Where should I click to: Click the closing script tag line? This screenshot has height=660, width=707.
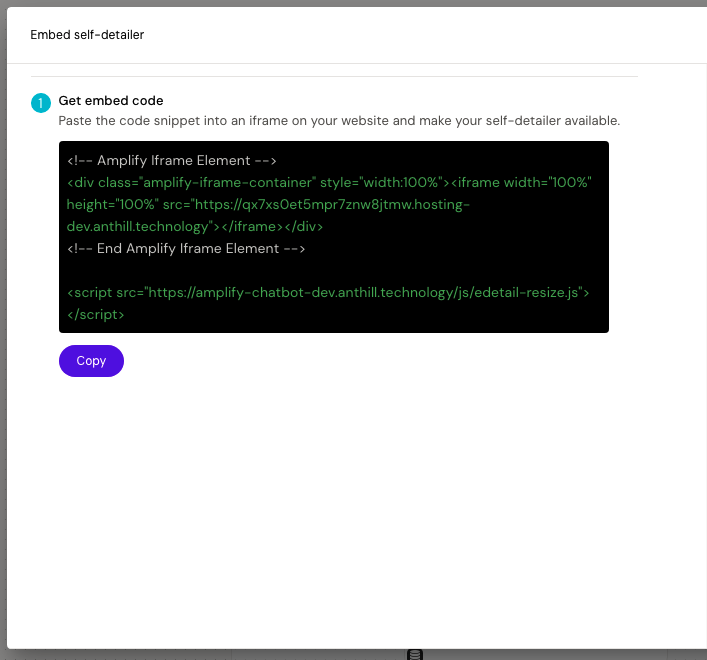(96, 314)
